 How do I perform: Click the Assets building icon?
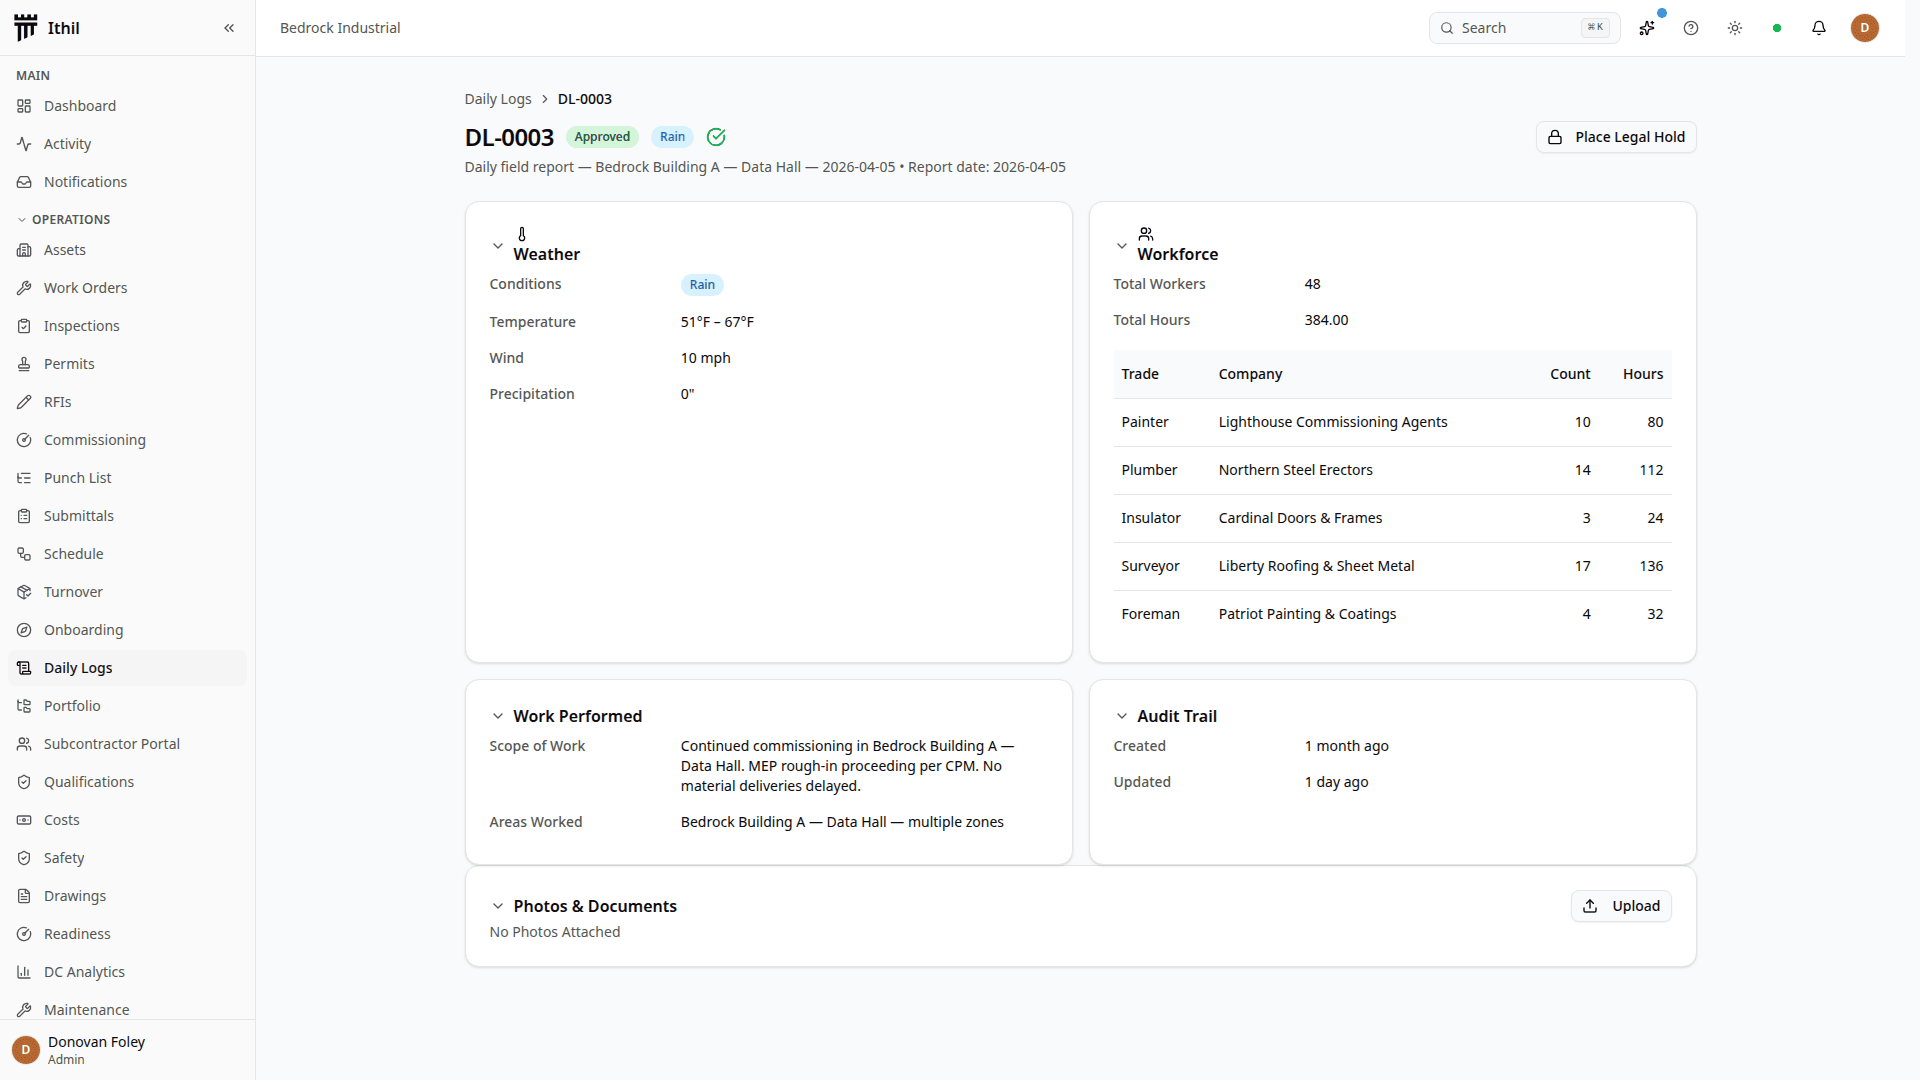pyautogui.click(x=24, y=250)
